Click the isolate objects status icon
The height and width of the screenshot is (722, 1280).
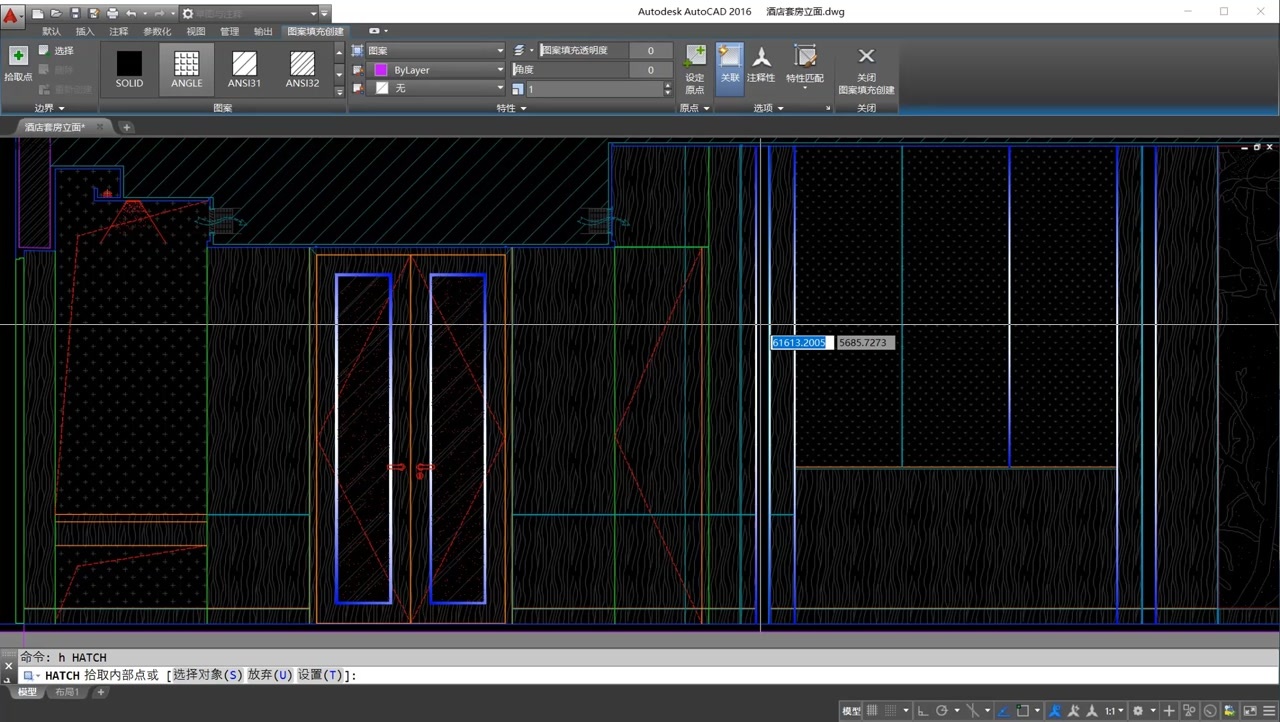pos(1190,711)
